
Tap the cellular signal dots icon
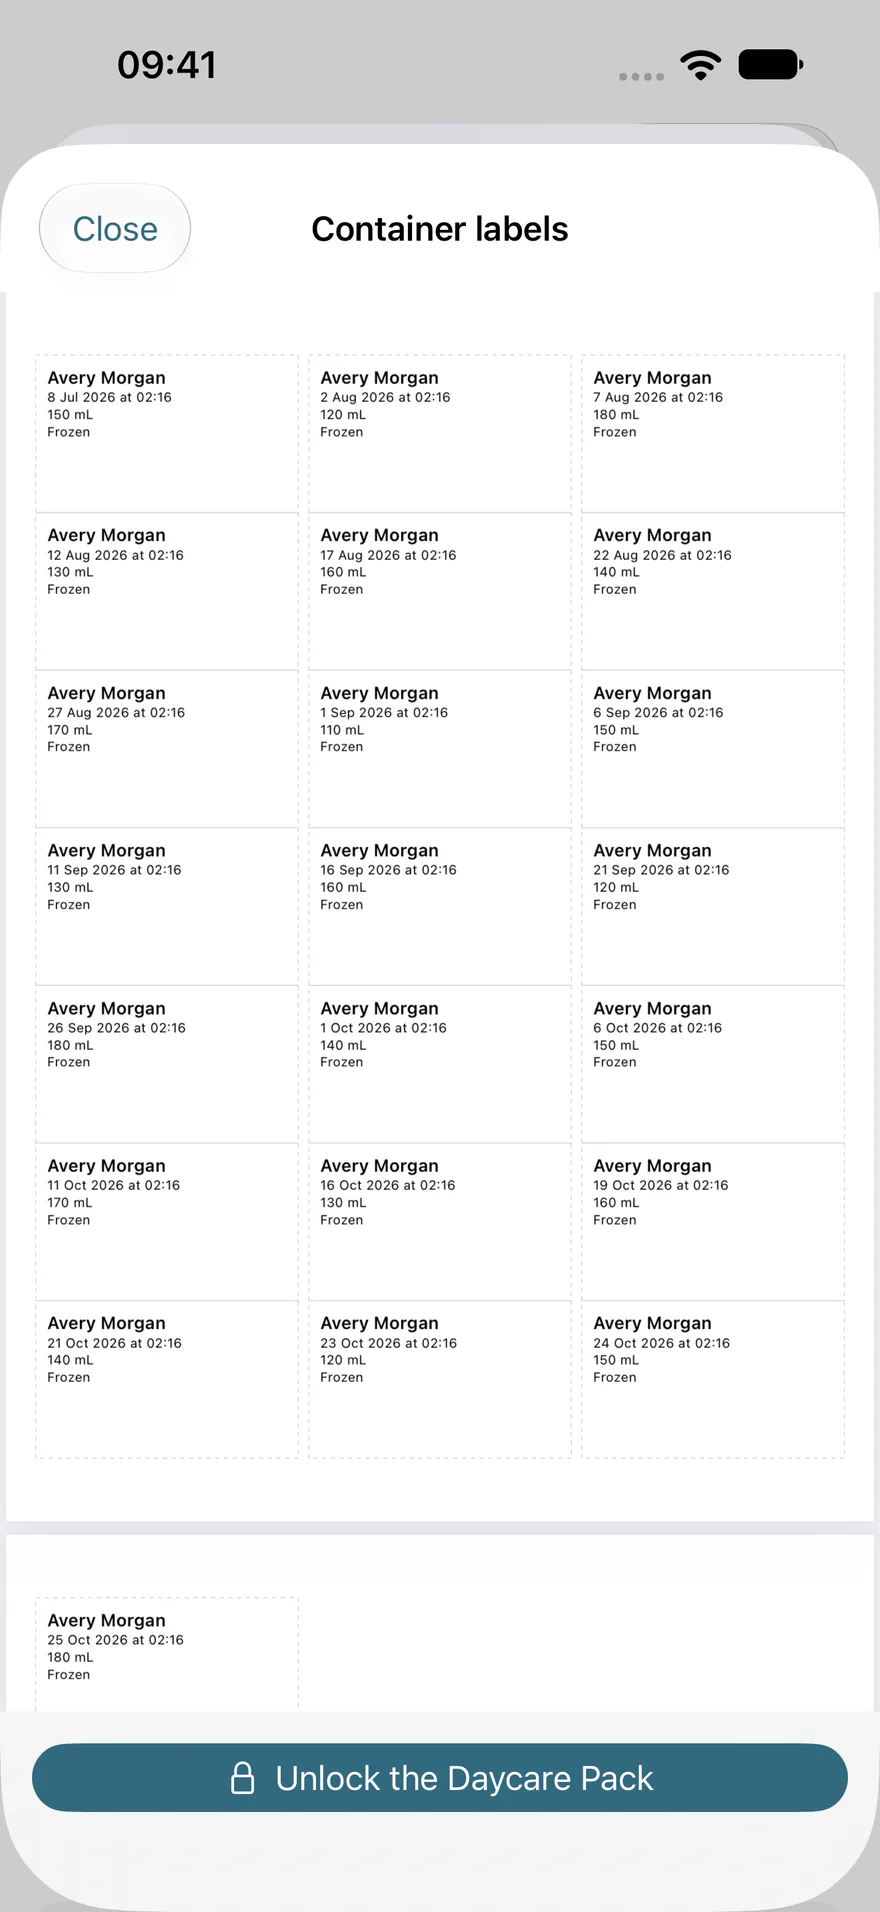click(641, 76)
